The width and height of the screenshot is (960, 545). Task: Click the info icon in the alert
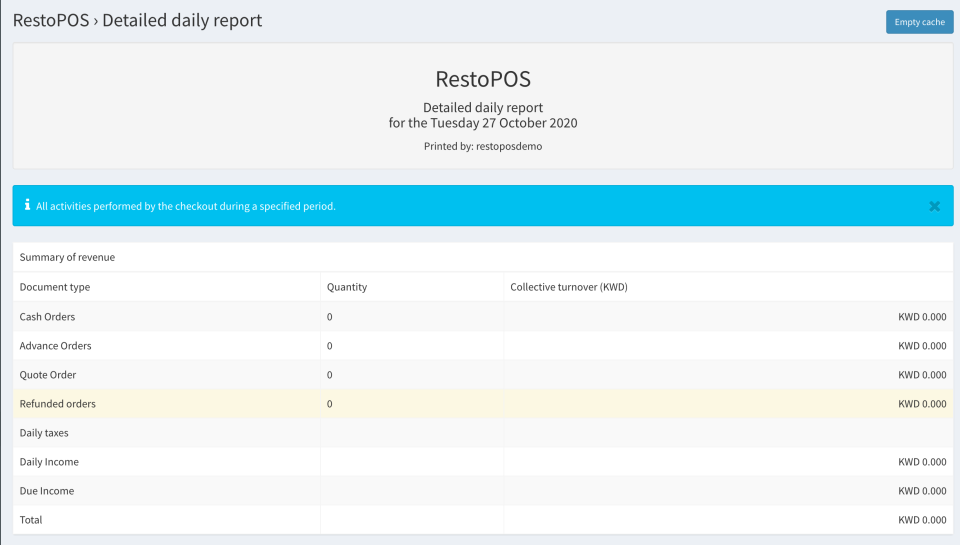coord(27,205)
